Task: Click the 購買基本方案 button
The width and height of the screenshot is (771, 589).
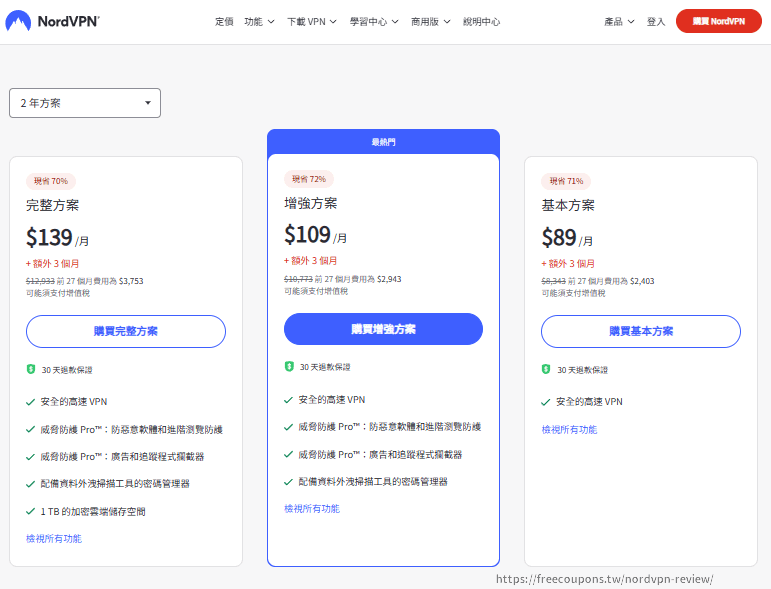Action: 641,331
